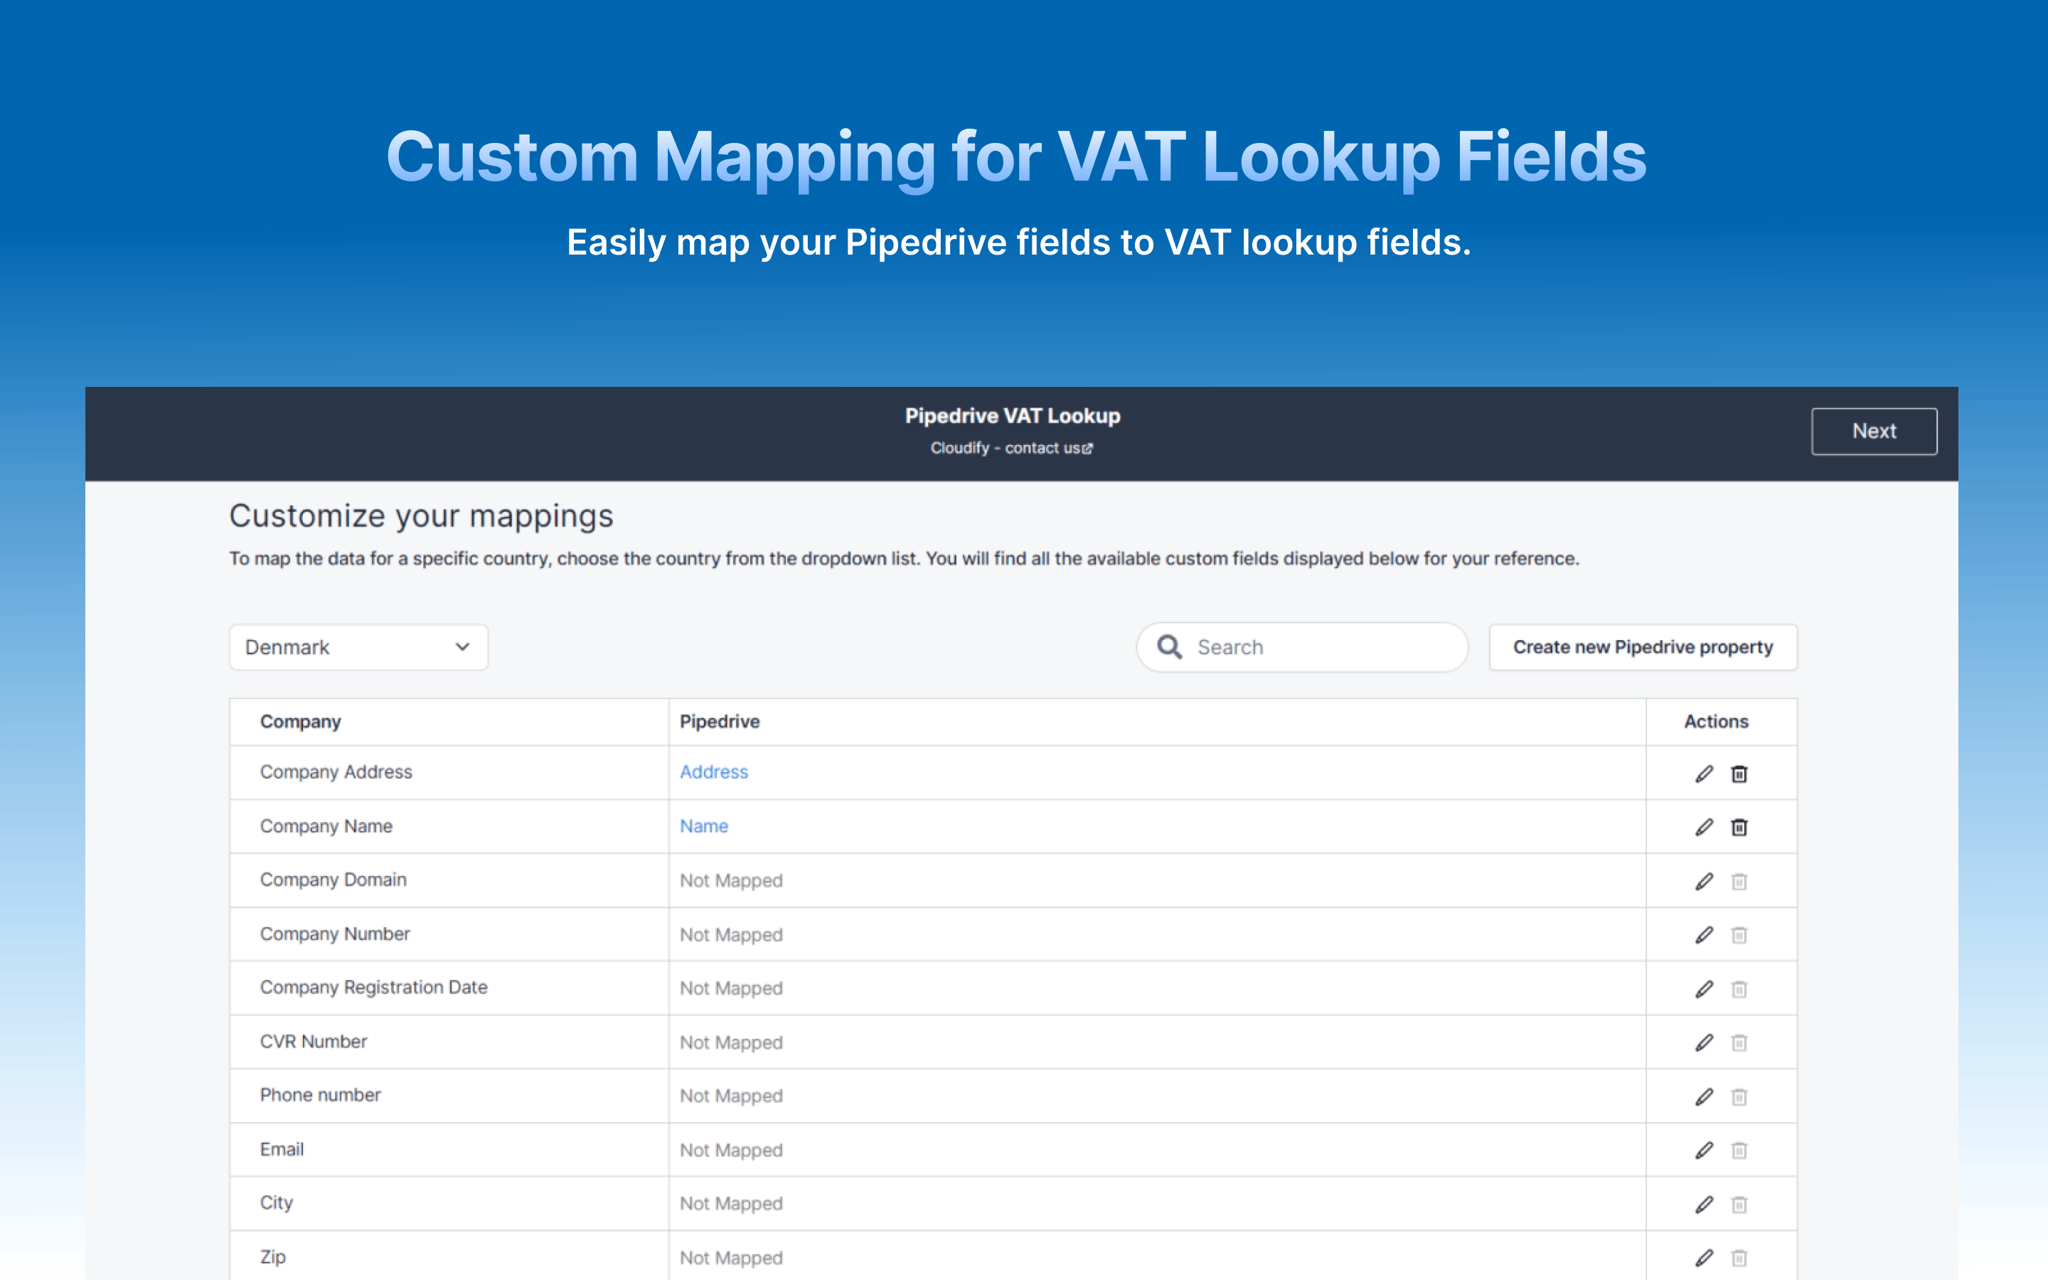Edit the Company Address mapping with the pencil icon

click(1704, 773)
